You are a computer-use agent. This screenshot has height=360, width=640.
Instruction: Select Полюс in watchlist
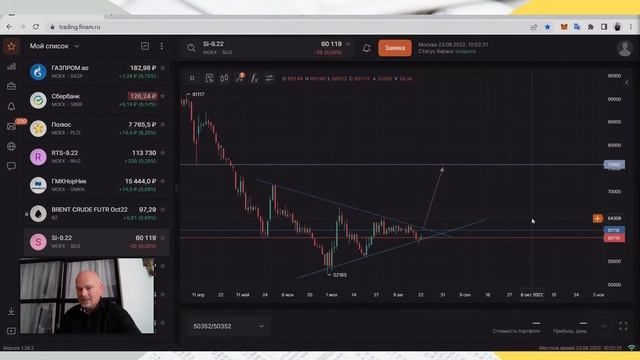pos(96,128)
